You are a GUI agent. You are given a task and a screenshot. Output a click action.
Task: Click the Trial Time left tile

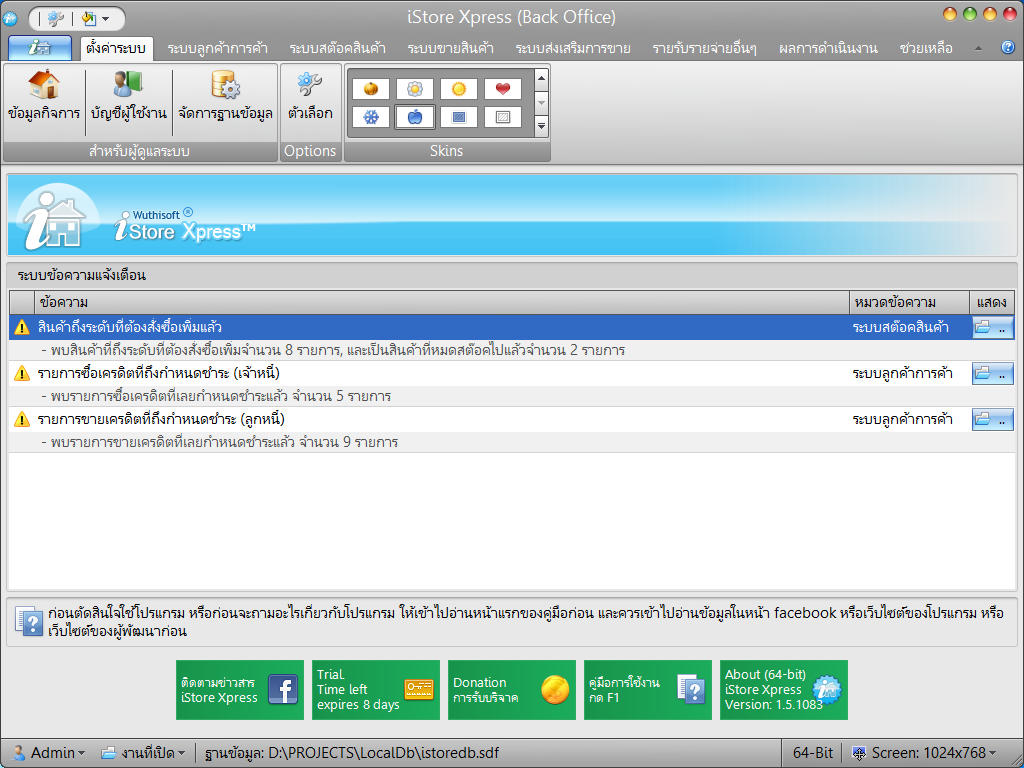(376, 690)
